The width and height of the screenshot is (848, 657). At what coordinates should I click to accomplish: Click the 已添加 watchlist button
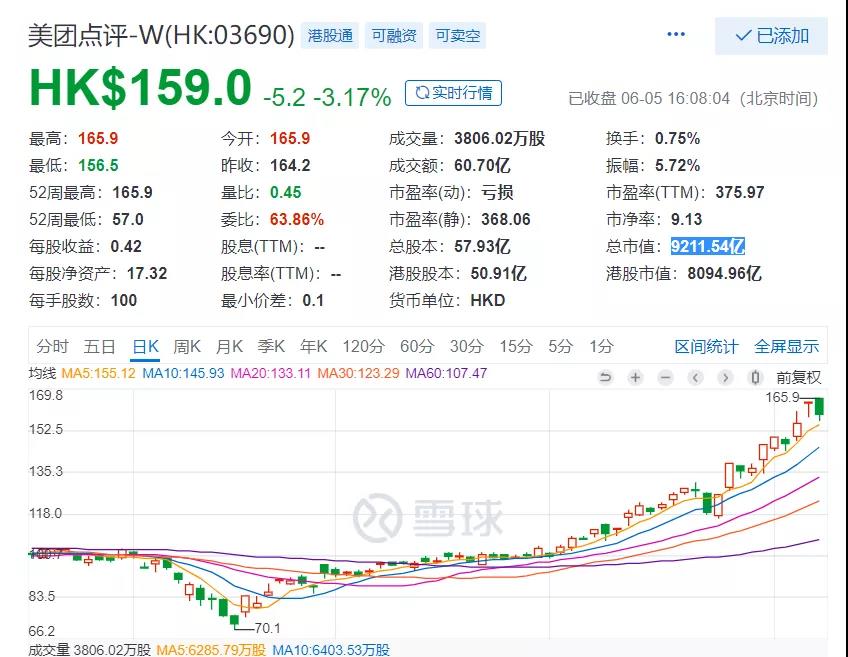(x=771, y=36)
